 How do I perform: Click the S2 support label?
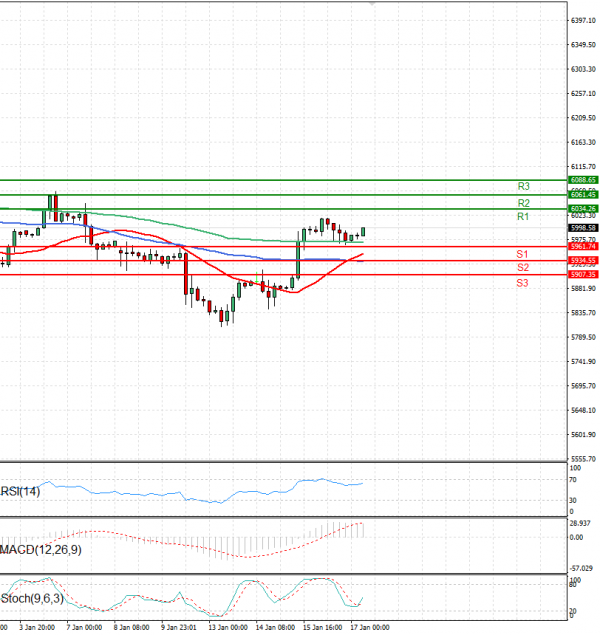pos(522,268)
